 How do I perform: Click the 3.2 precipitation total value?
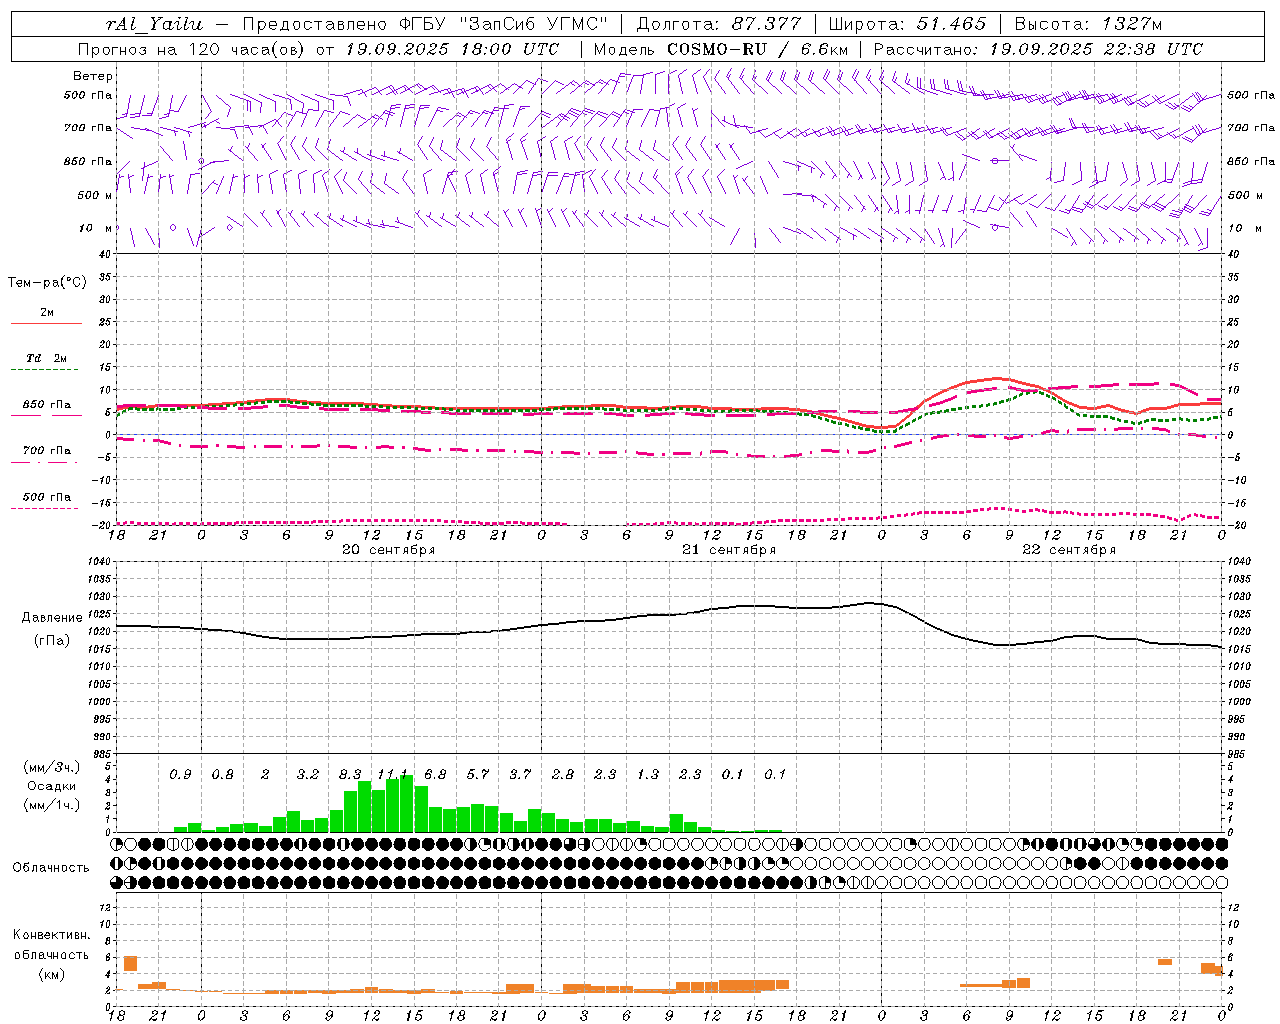click(308, 775)
